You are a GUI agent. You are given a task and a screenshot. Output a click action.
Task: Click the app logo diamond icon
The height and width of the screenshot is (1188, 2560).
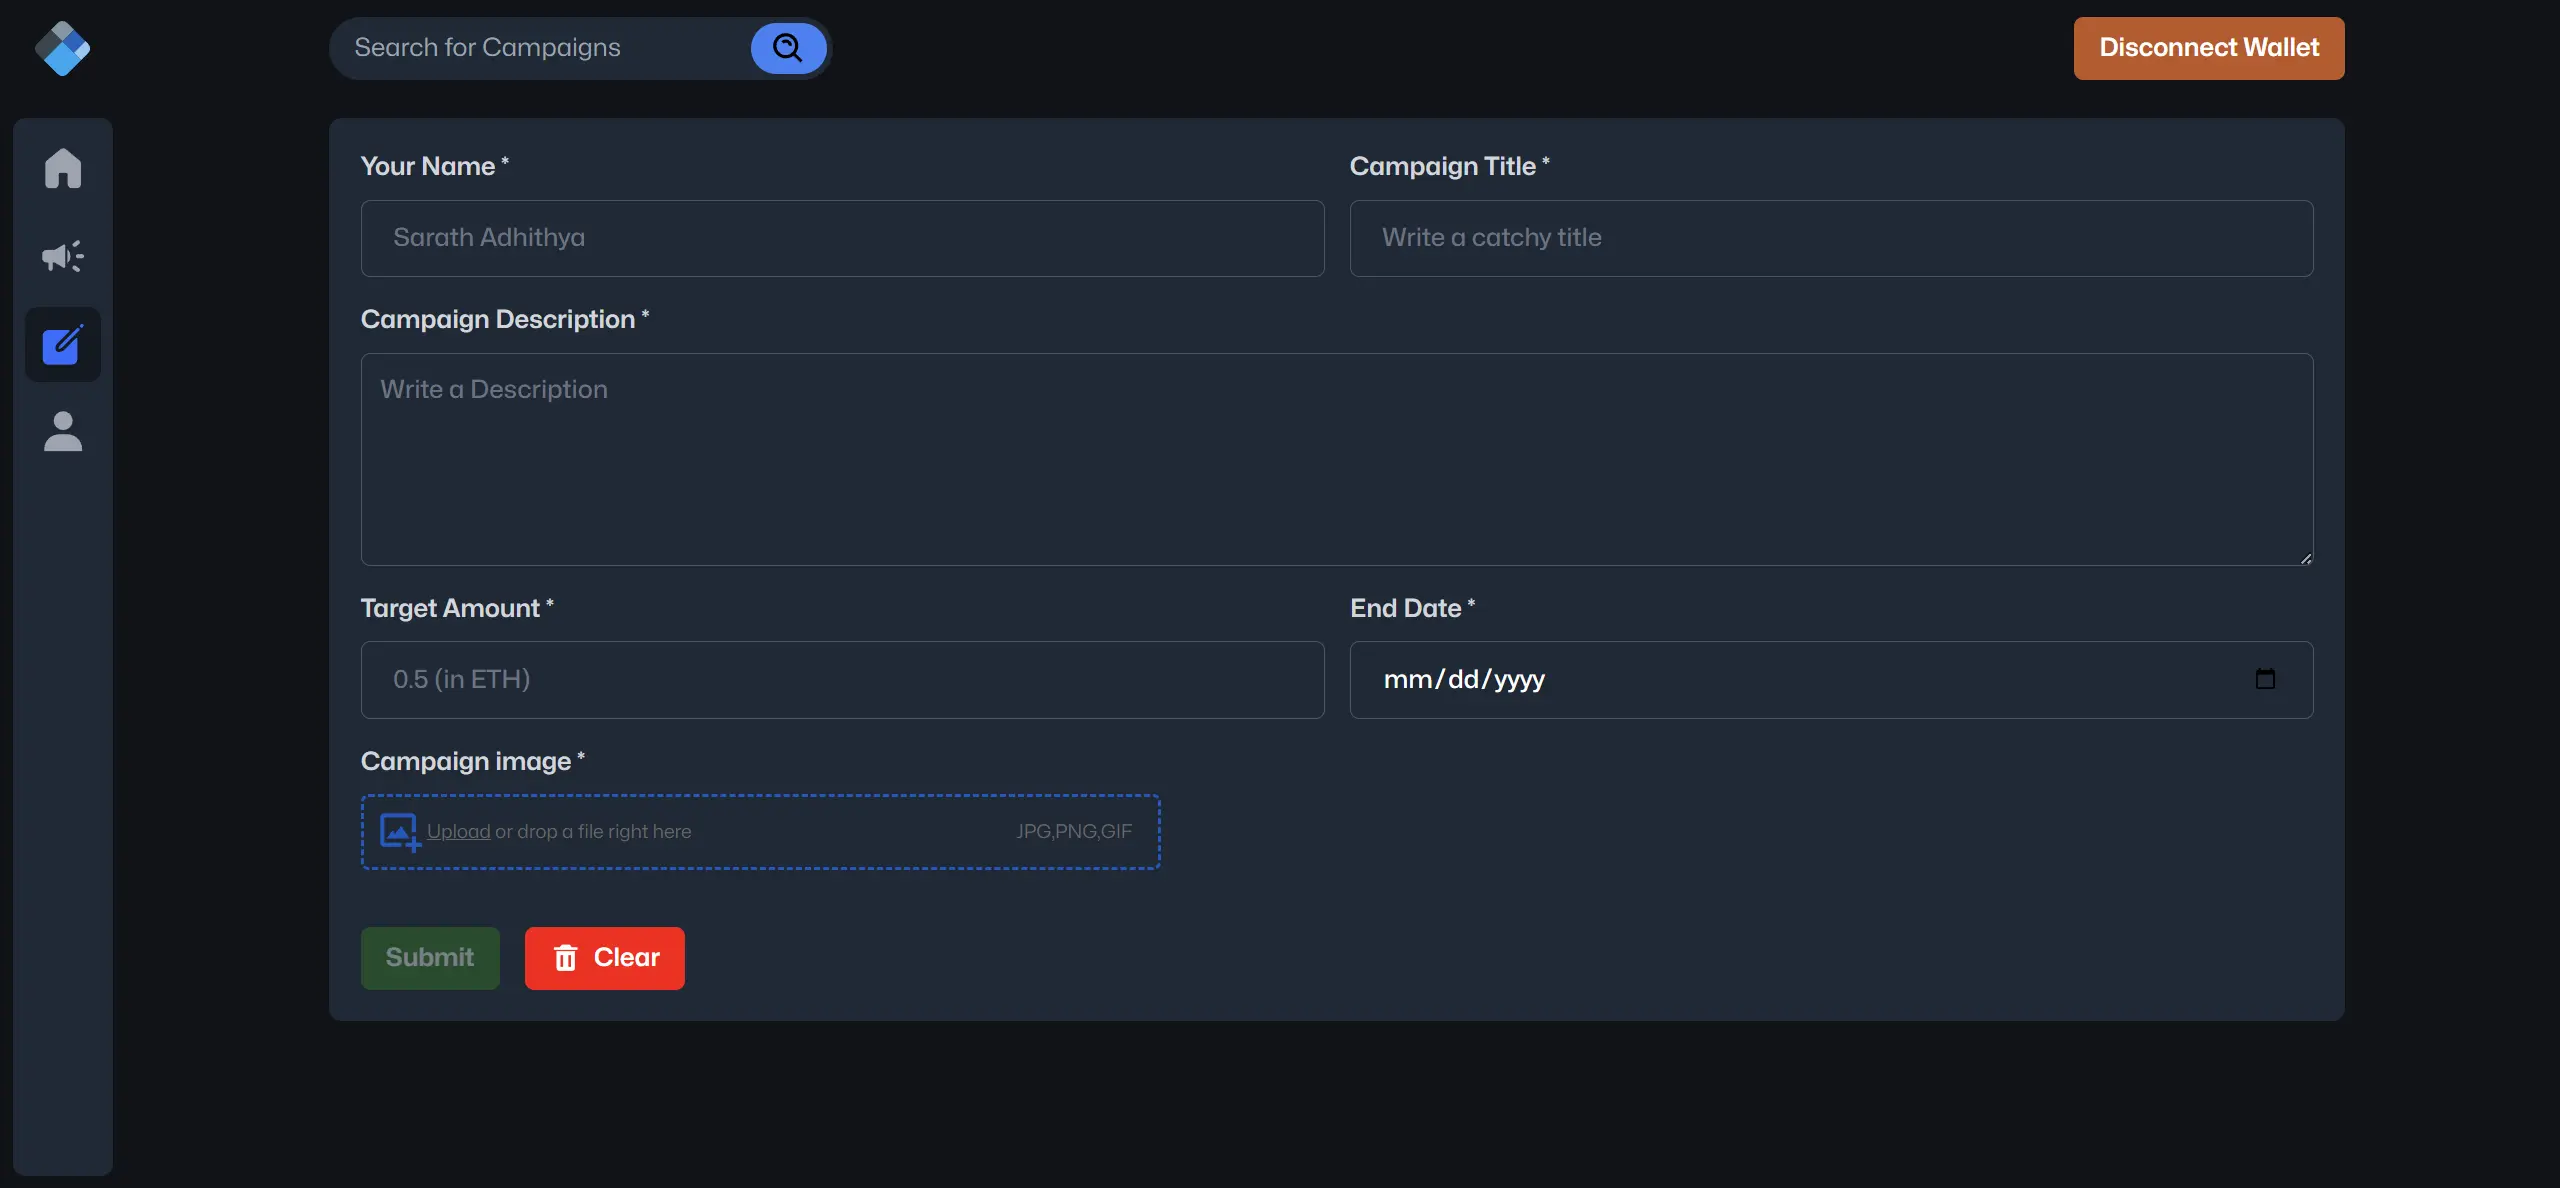pyautogui.click(x=62, y=47)
